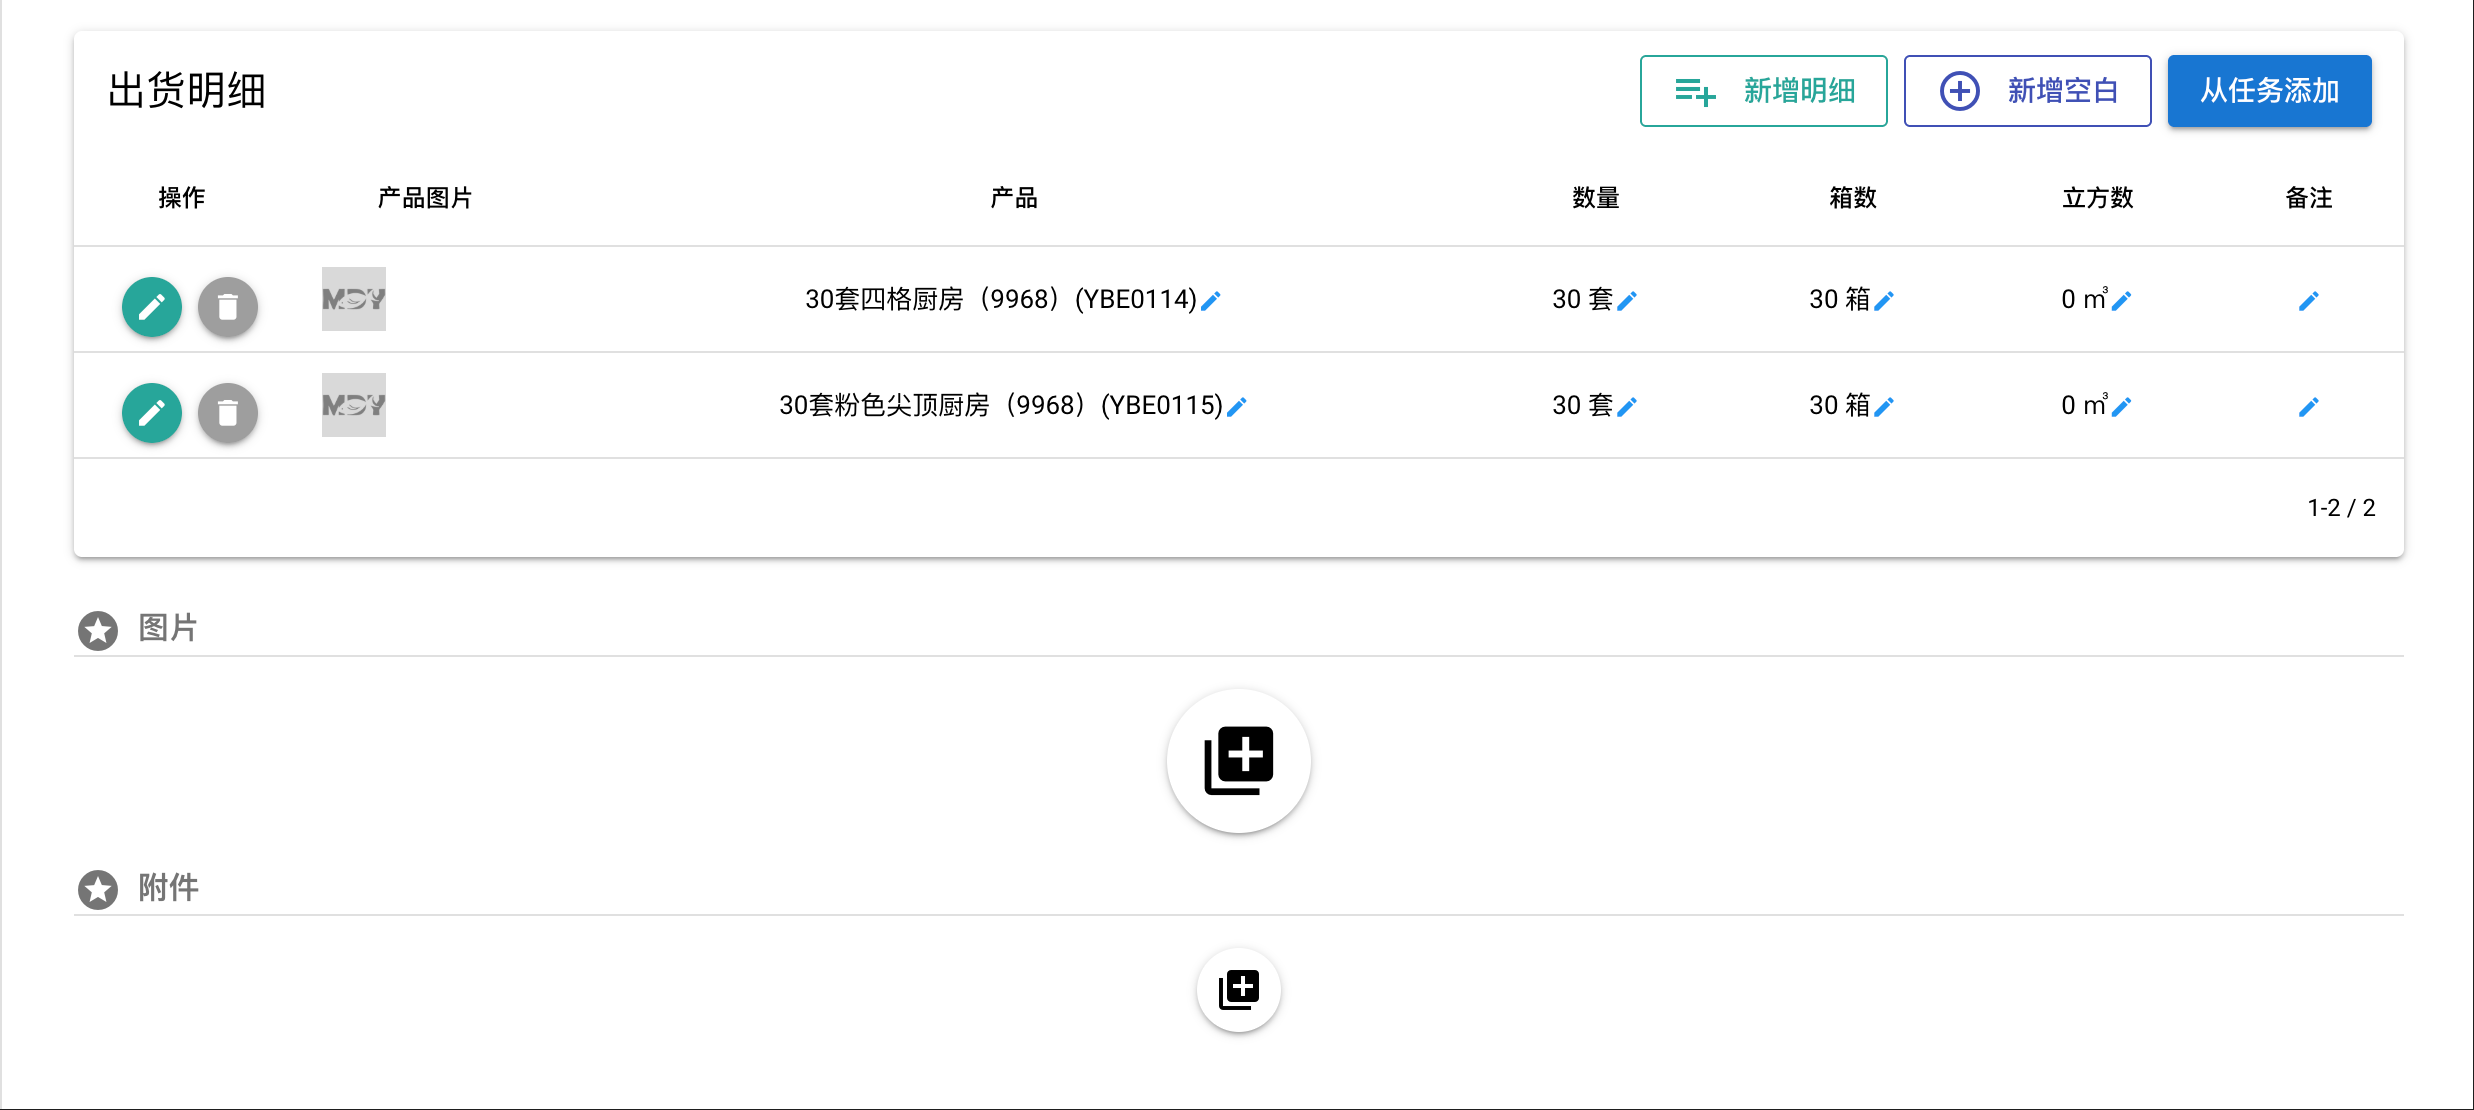Add attachment in the 附件 section

pos(1239,990)
